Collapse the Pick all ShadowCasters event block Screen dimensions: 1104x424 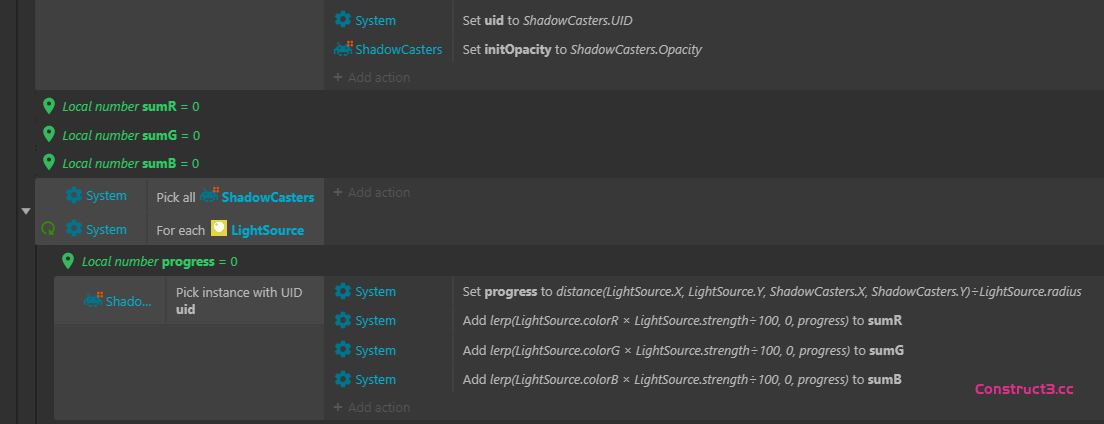coord(25,211)
